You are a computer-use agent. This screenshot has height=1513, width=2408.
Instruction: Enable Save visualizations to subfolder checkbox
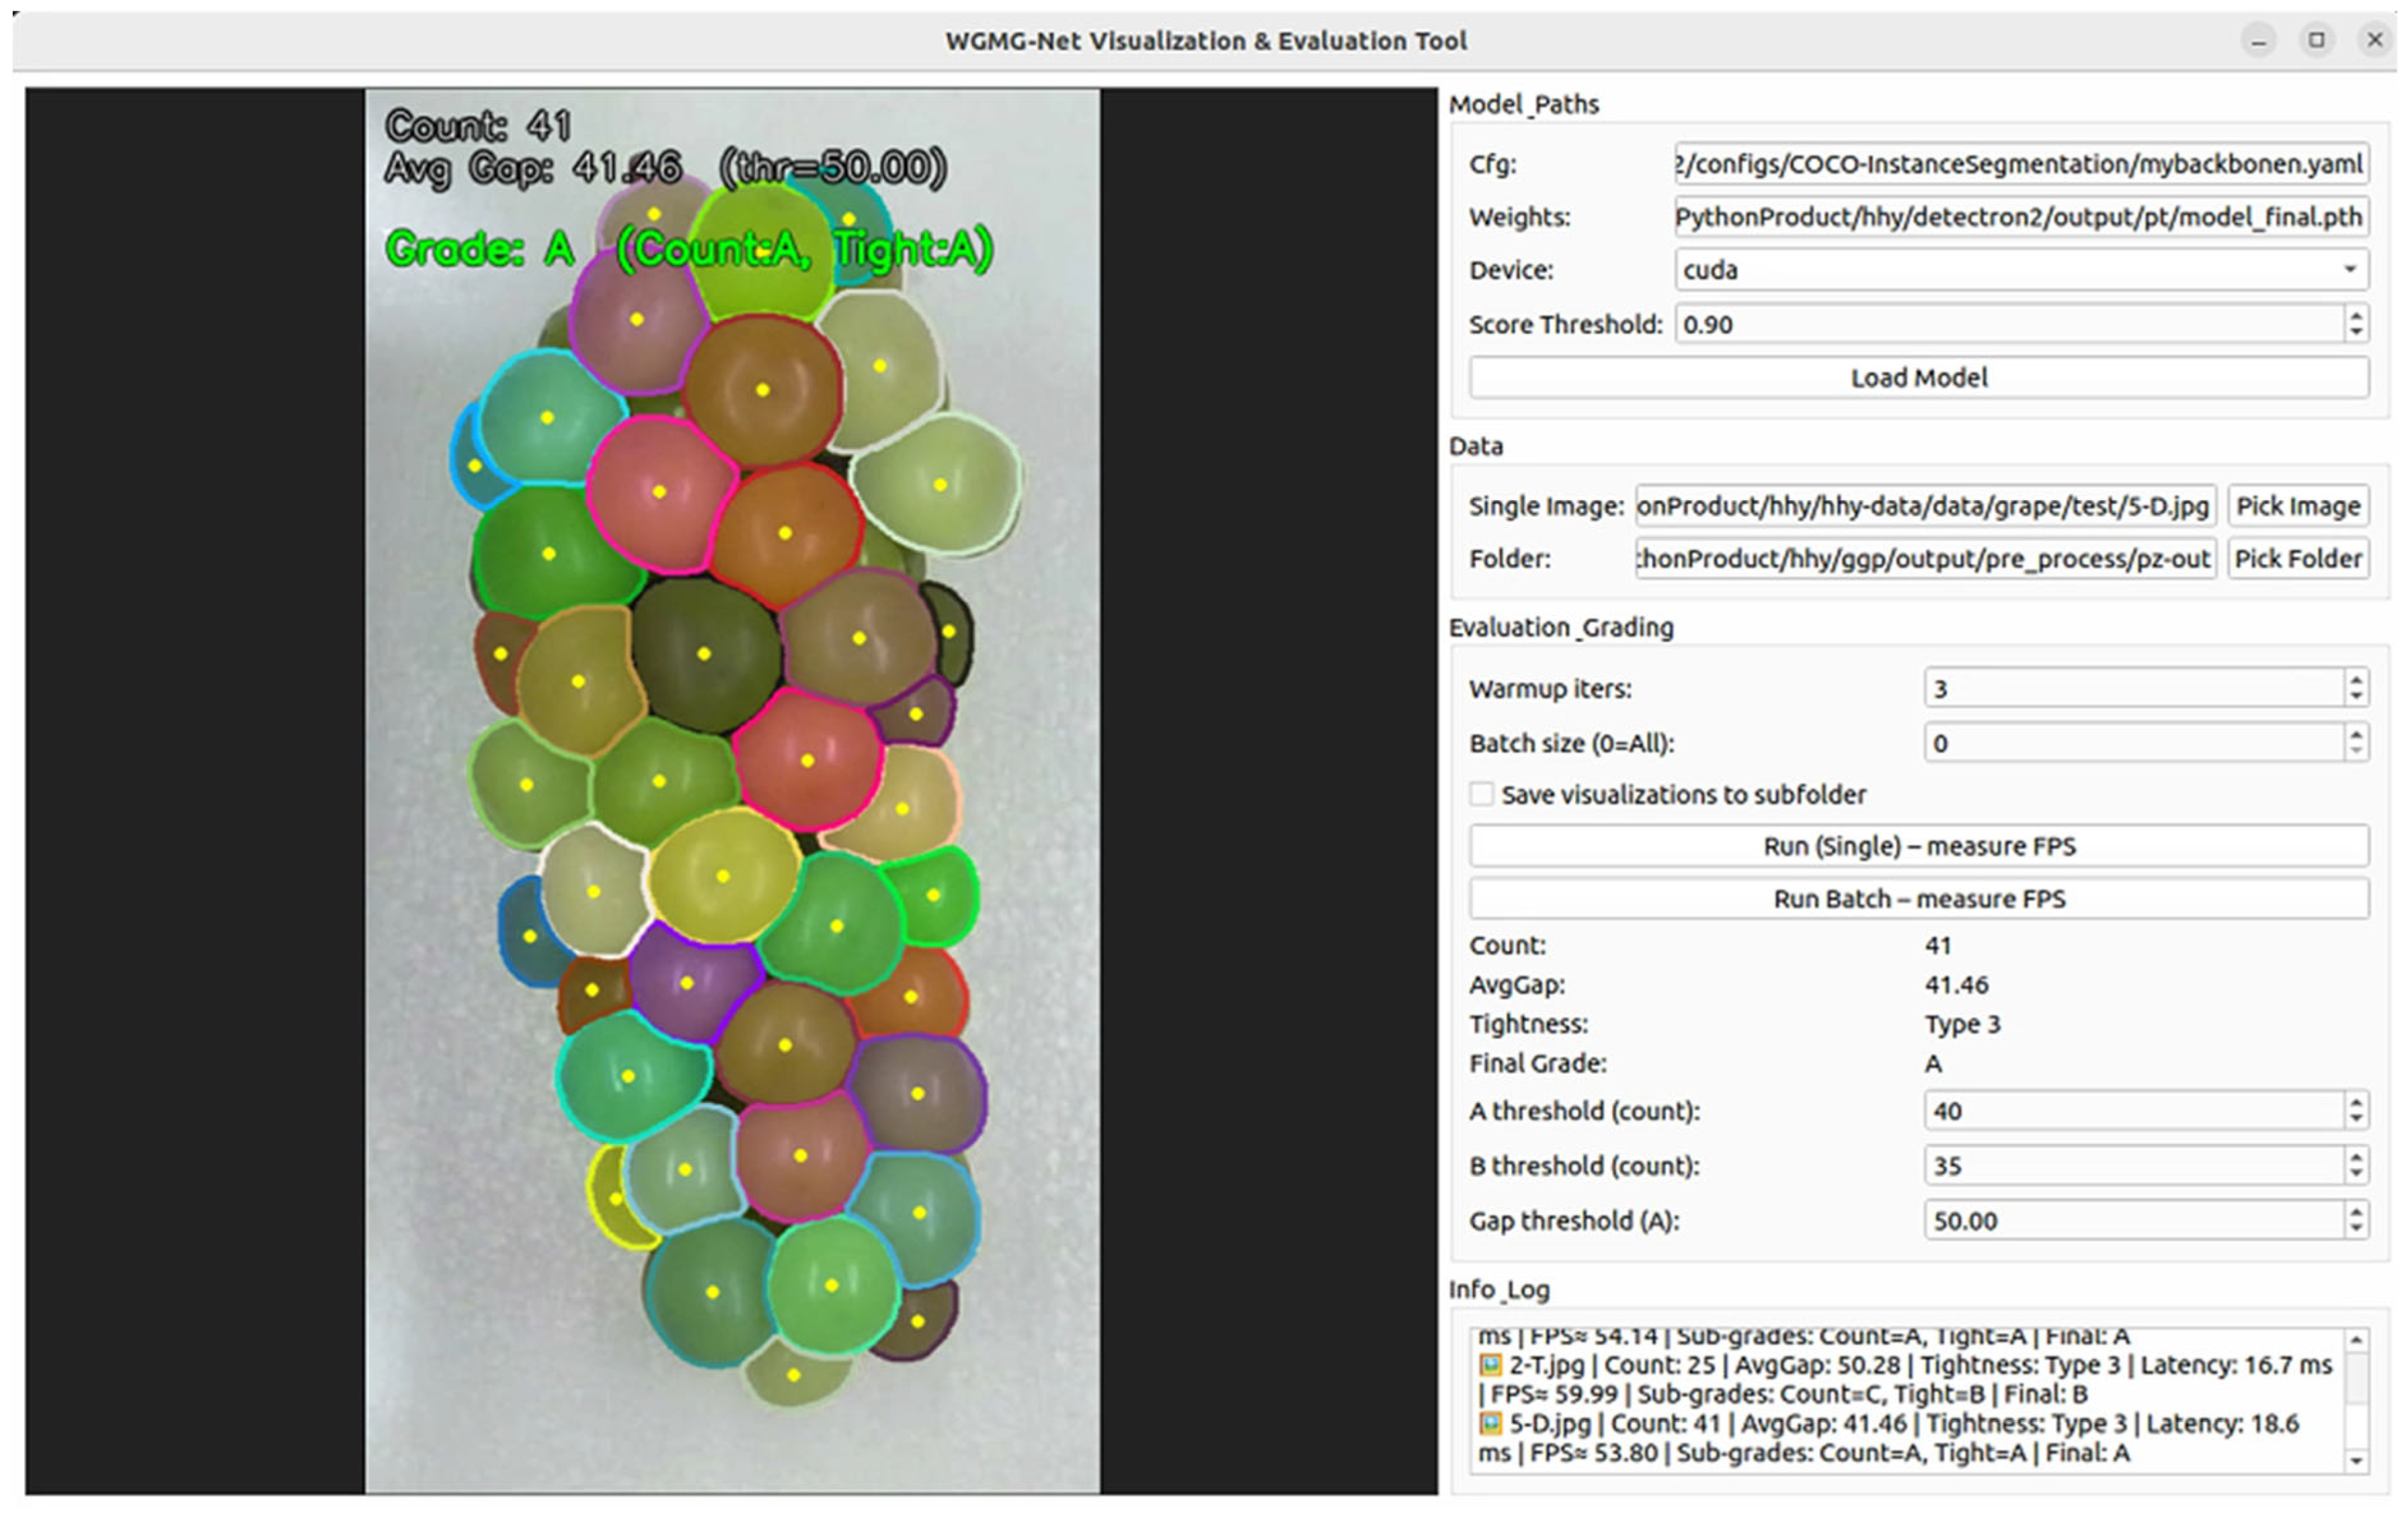[1481, 794]
